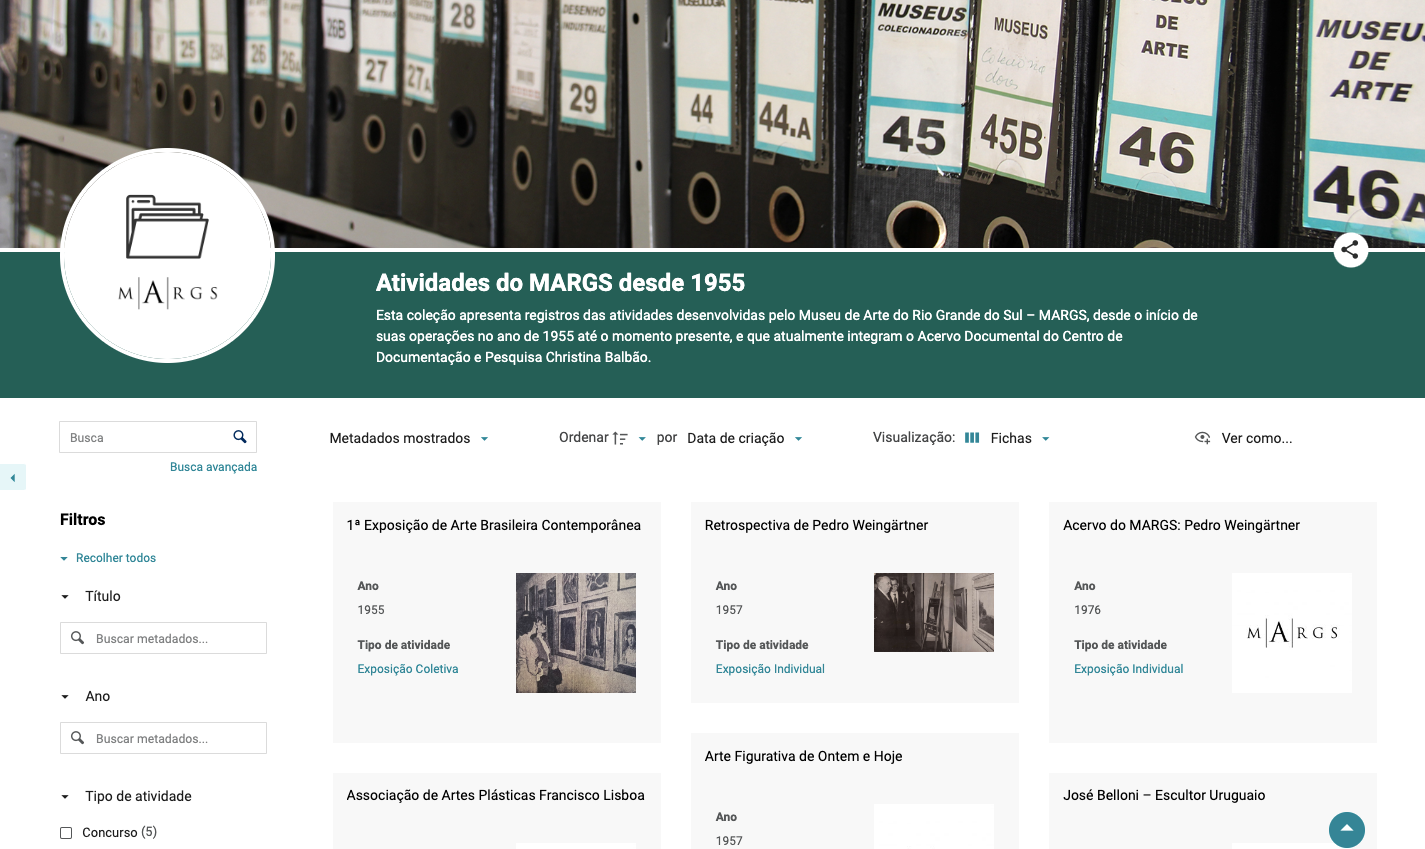Image resolution: width=1425 pixels, height=849 pixels.
Task: Click the 1955 exhibition photo thumbnail
Action: tap(576, 633)
